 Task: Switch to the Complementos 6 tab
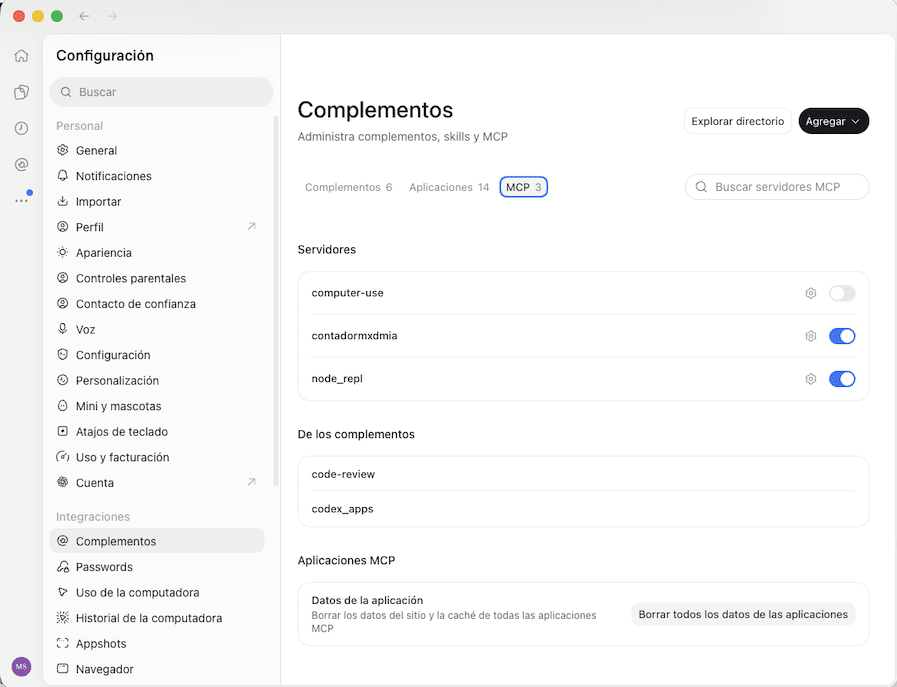(x=348, y=187)
